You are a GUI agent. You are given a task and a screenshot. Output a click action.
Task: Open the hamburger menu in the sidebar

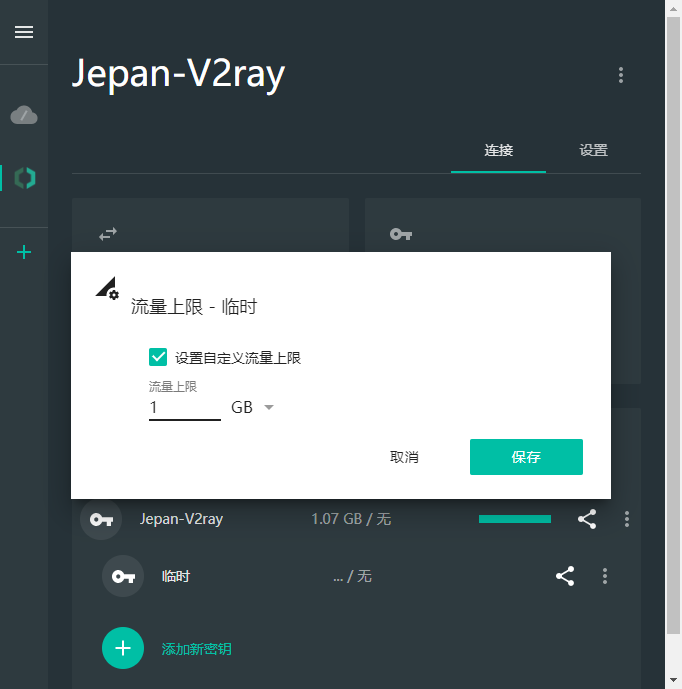24,32
